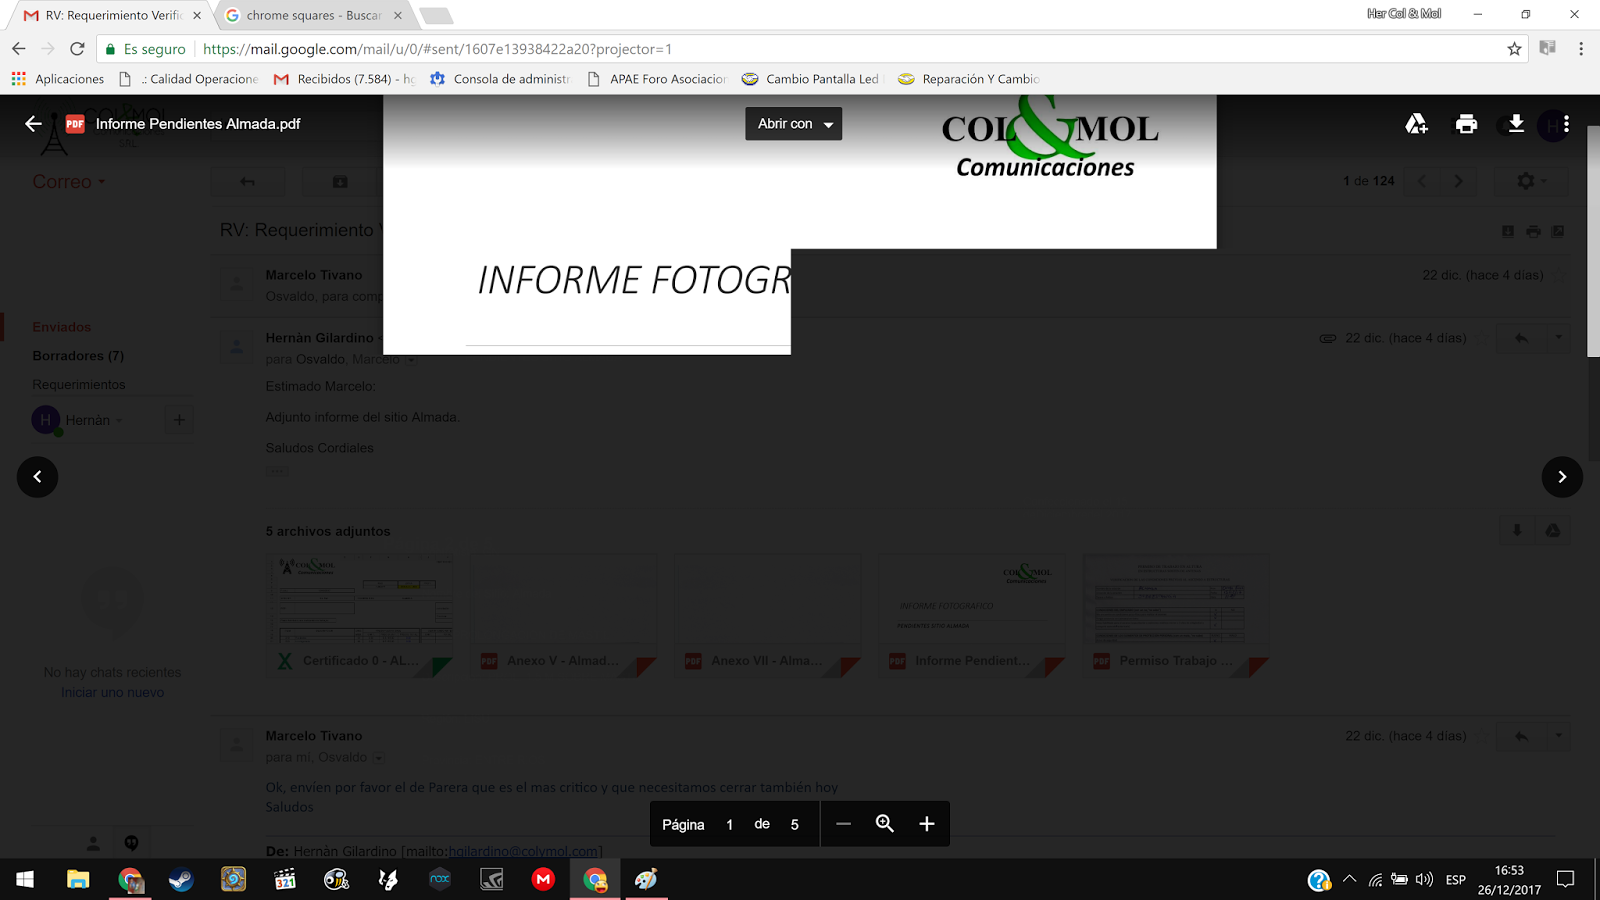Viewport: 1600px width, 900px height.
Task: Open the Windows Start menu
Action: click(25, 879)
